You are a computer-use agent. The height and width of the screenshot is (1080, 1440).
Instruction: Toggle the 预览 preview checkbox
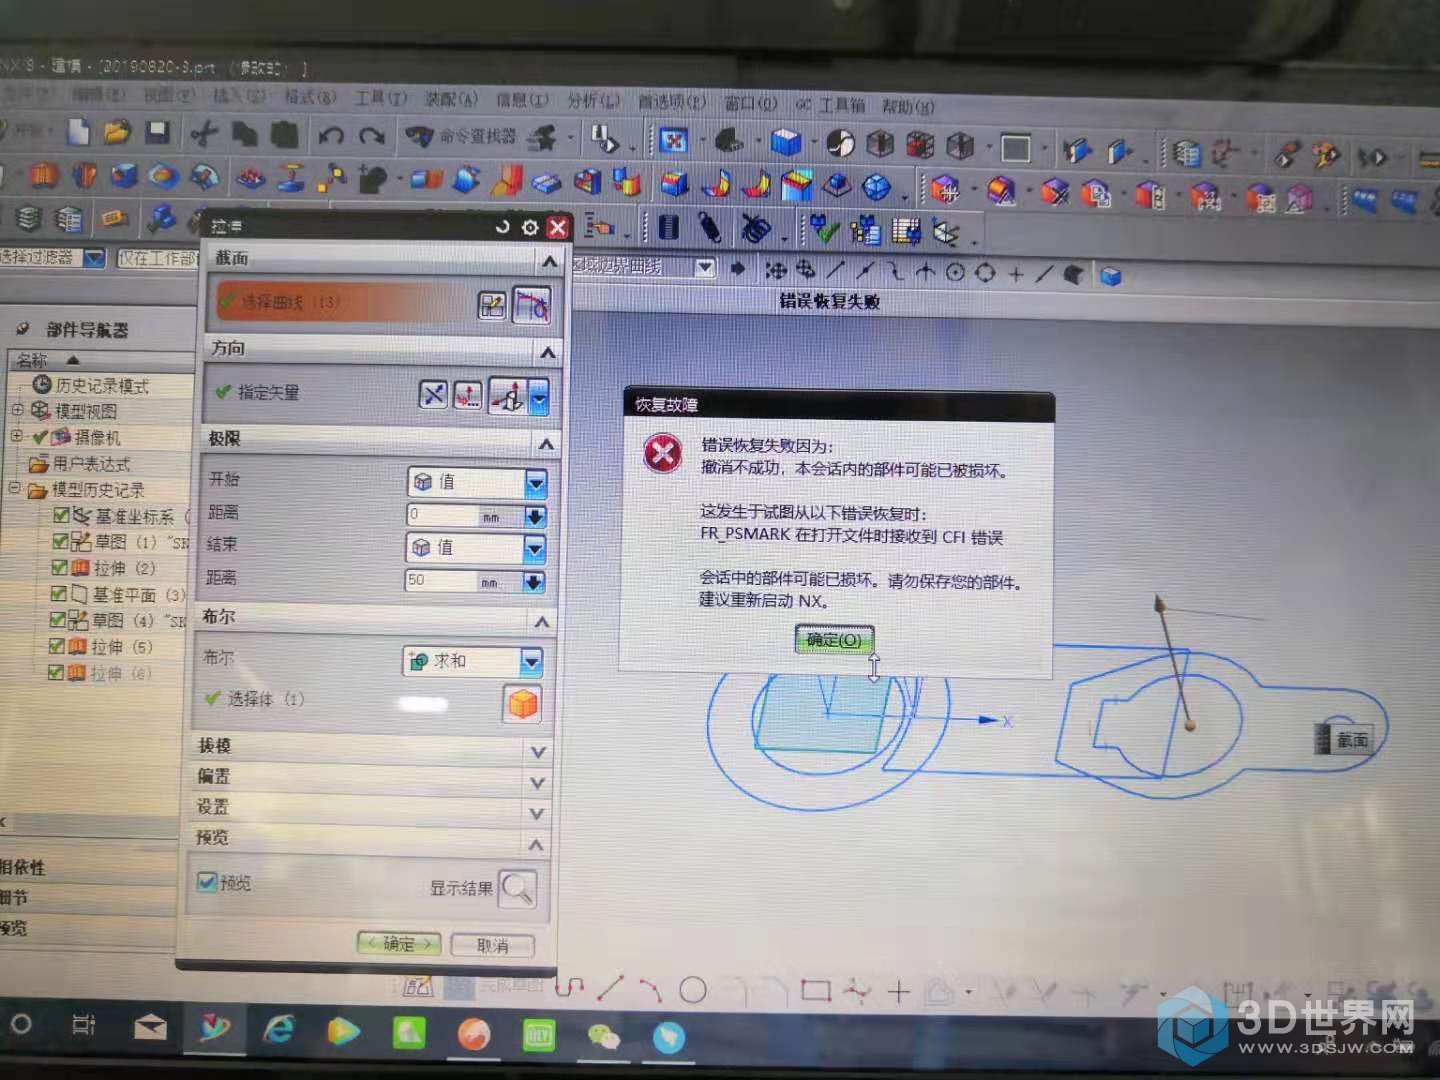[x=207, y=881]
